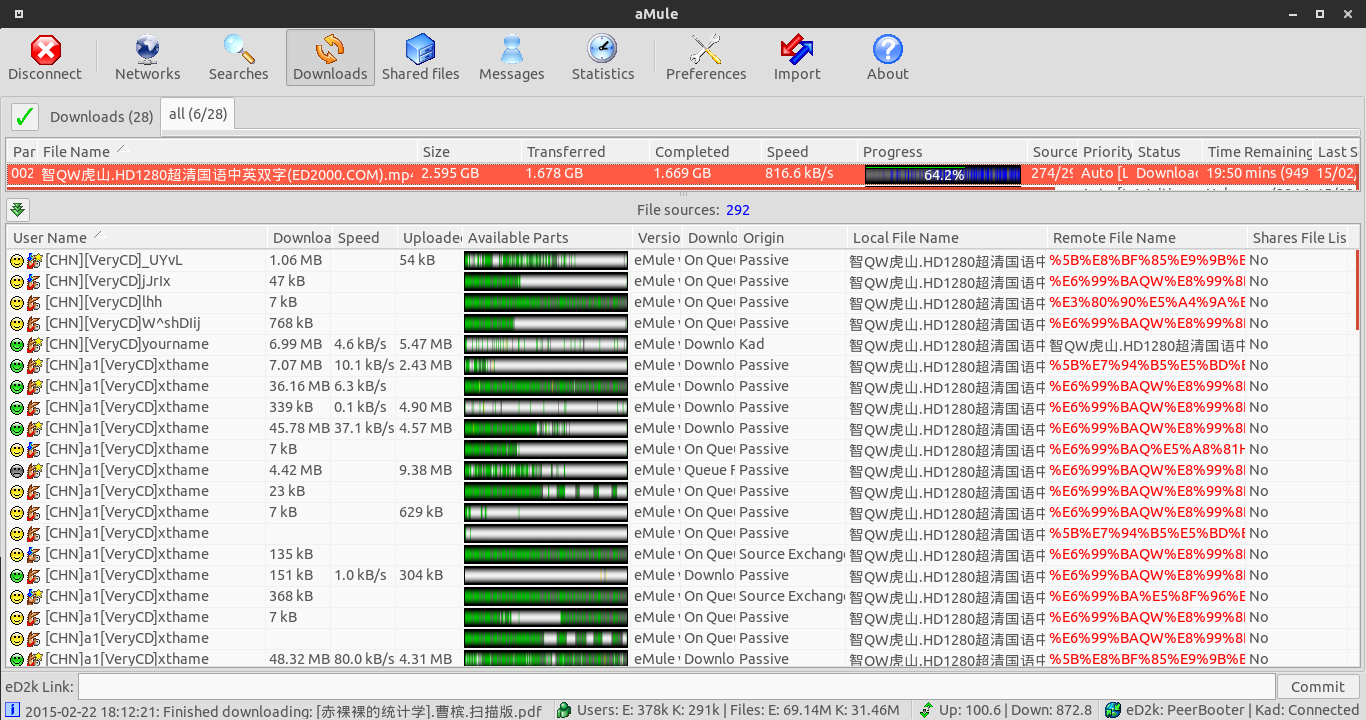This screenshot has width=1366, height=720.
Task: Click 37.1 kB/s speed cell
Action: click(363, 428)
